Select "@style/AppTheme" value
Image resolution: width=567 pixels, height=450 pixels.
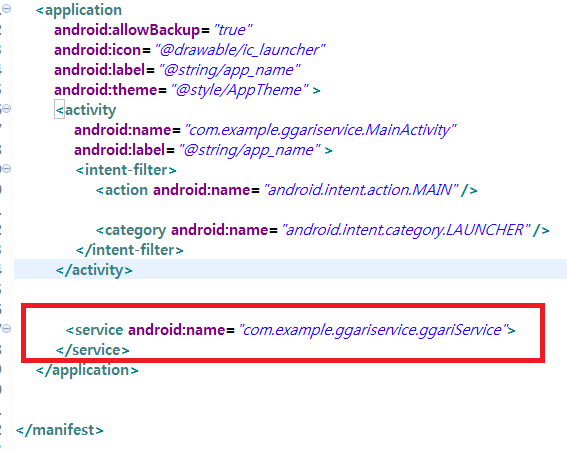239,90
